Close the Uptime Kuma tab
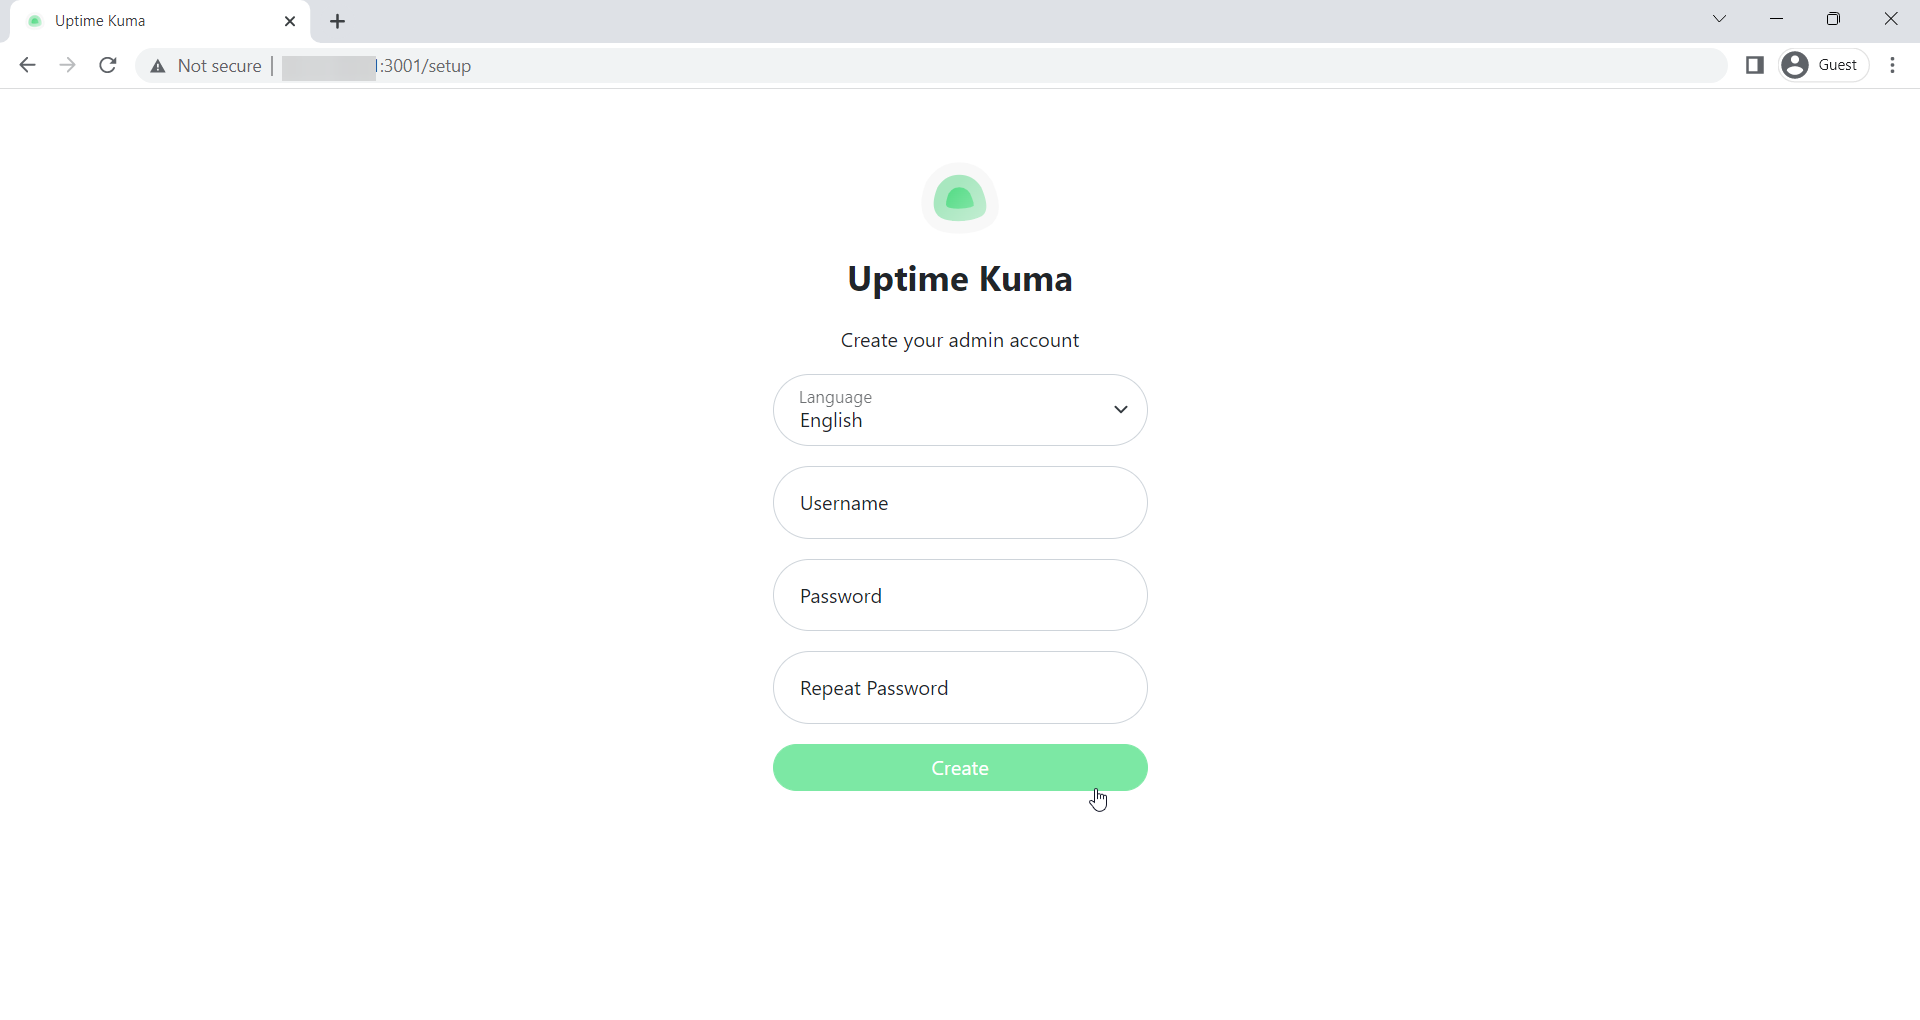Image resolution: width=1920 pixels, height=1020 pixels. (290, 21)
